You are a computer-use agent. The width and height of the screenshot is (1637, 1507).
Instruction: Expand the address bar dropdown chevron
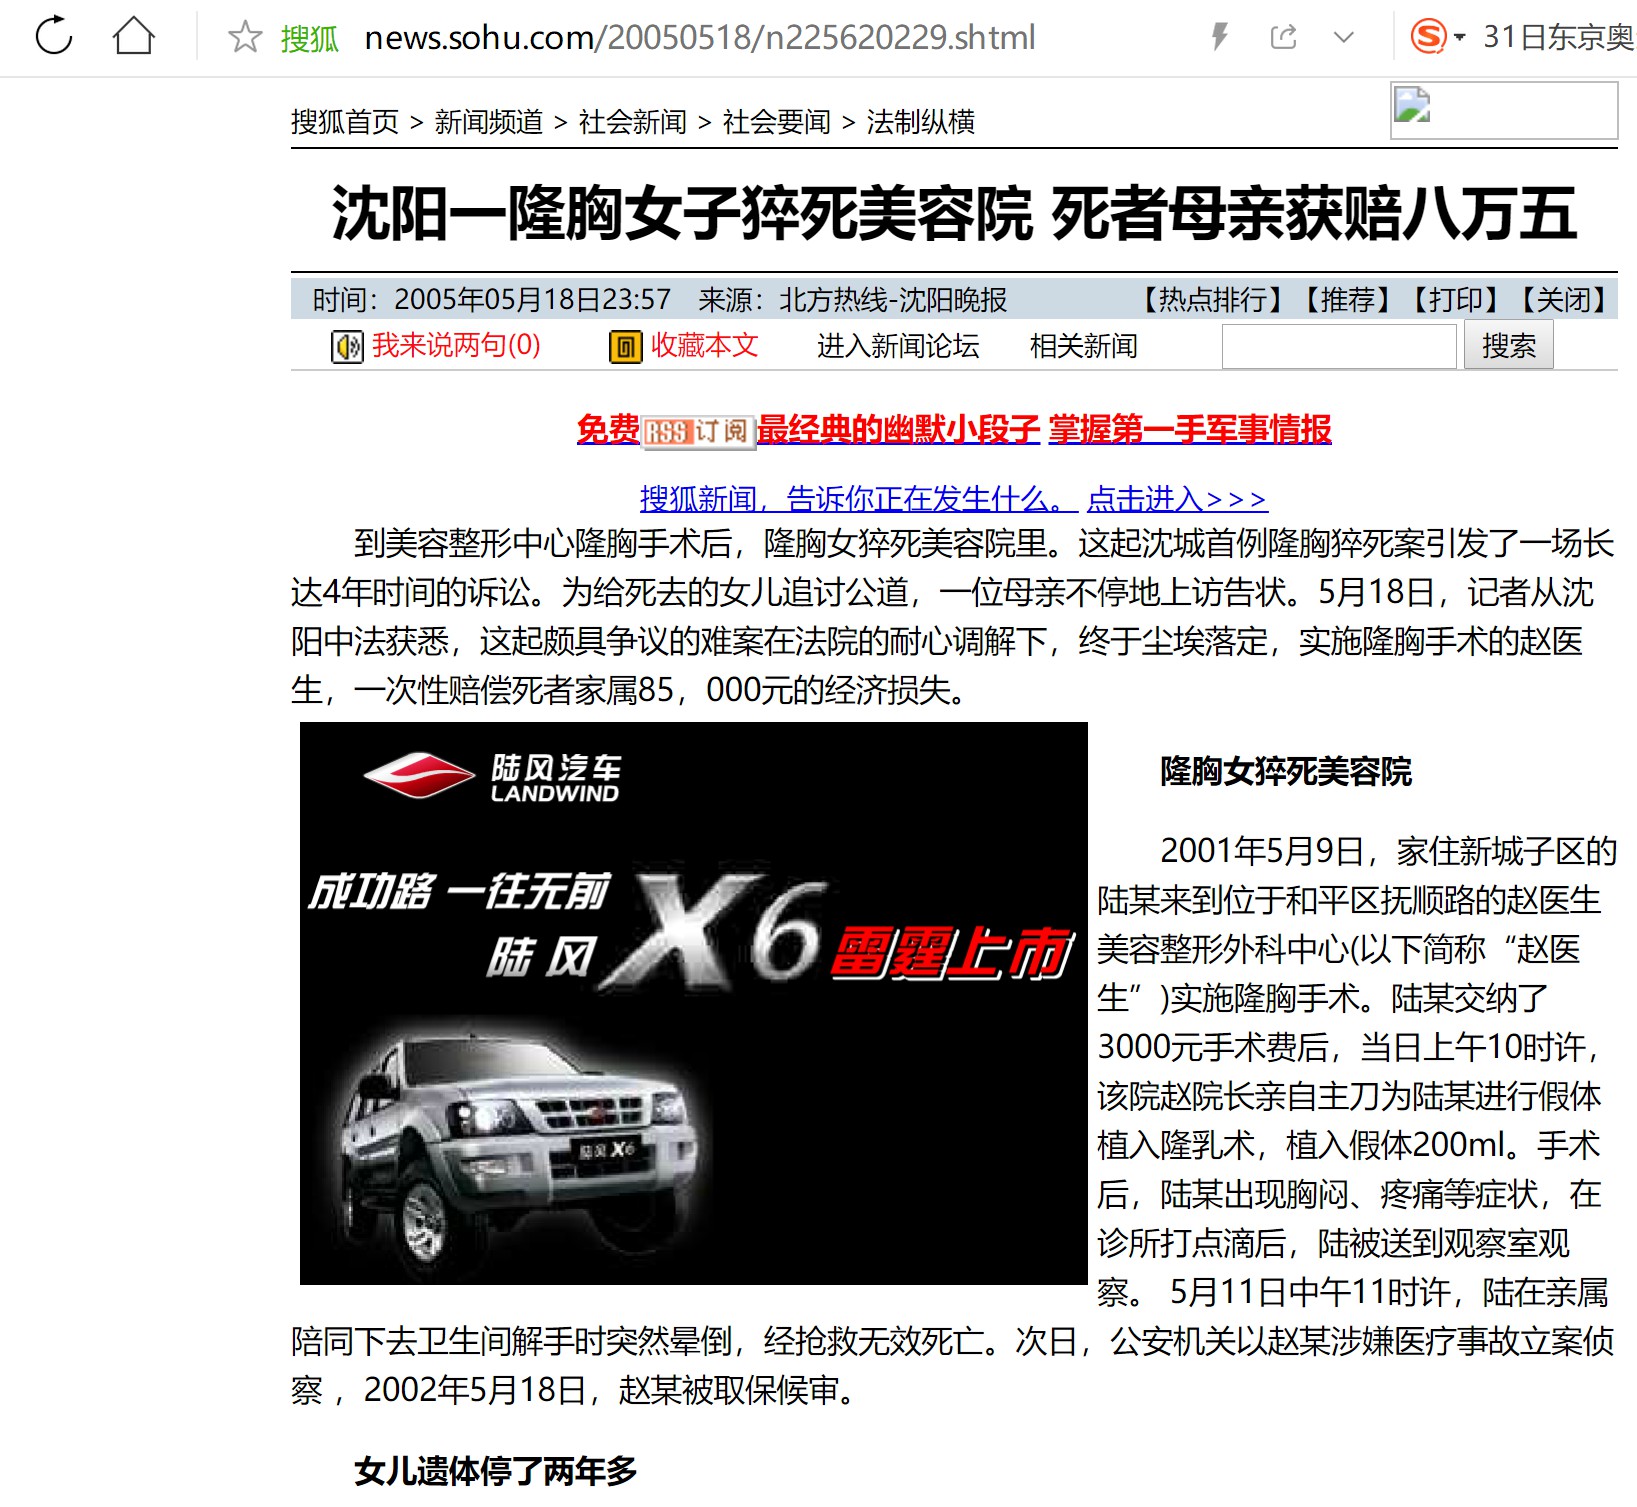coord(1344,38)
